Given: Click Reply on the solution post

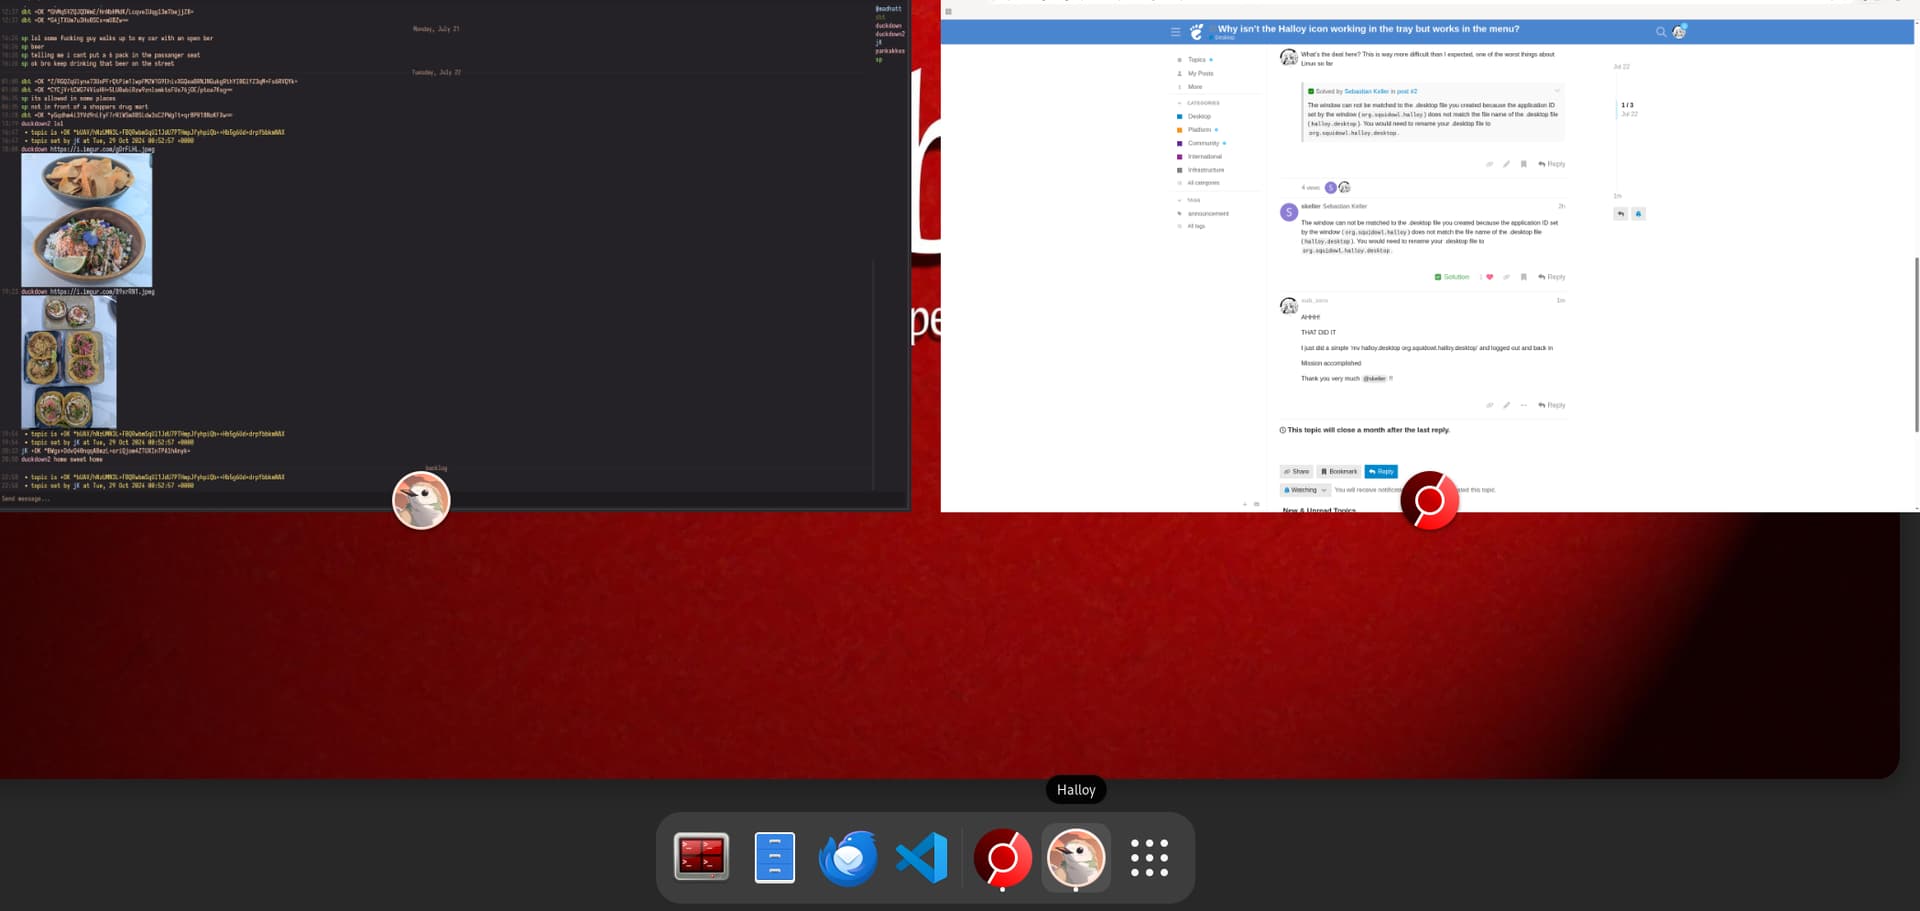Looking at the screenshot, I should [1552, 277].
